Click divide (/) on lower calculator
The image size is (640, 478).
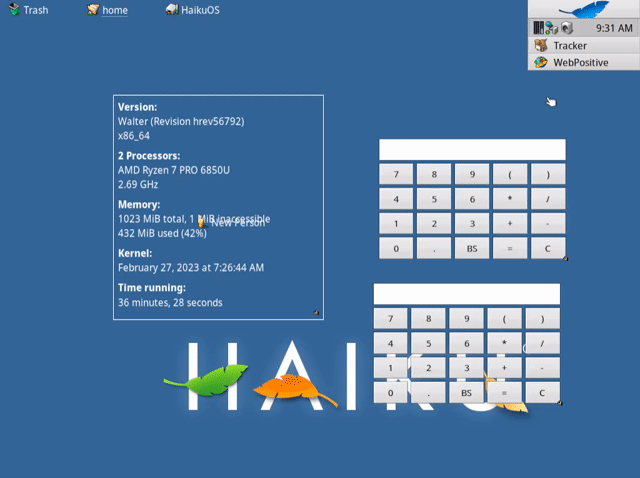542,344
